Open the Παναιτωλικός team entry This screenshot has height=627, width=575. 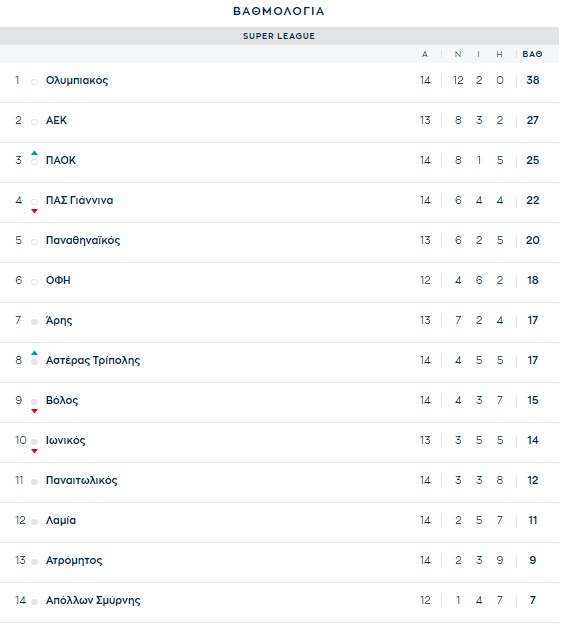tap(82, 480)
